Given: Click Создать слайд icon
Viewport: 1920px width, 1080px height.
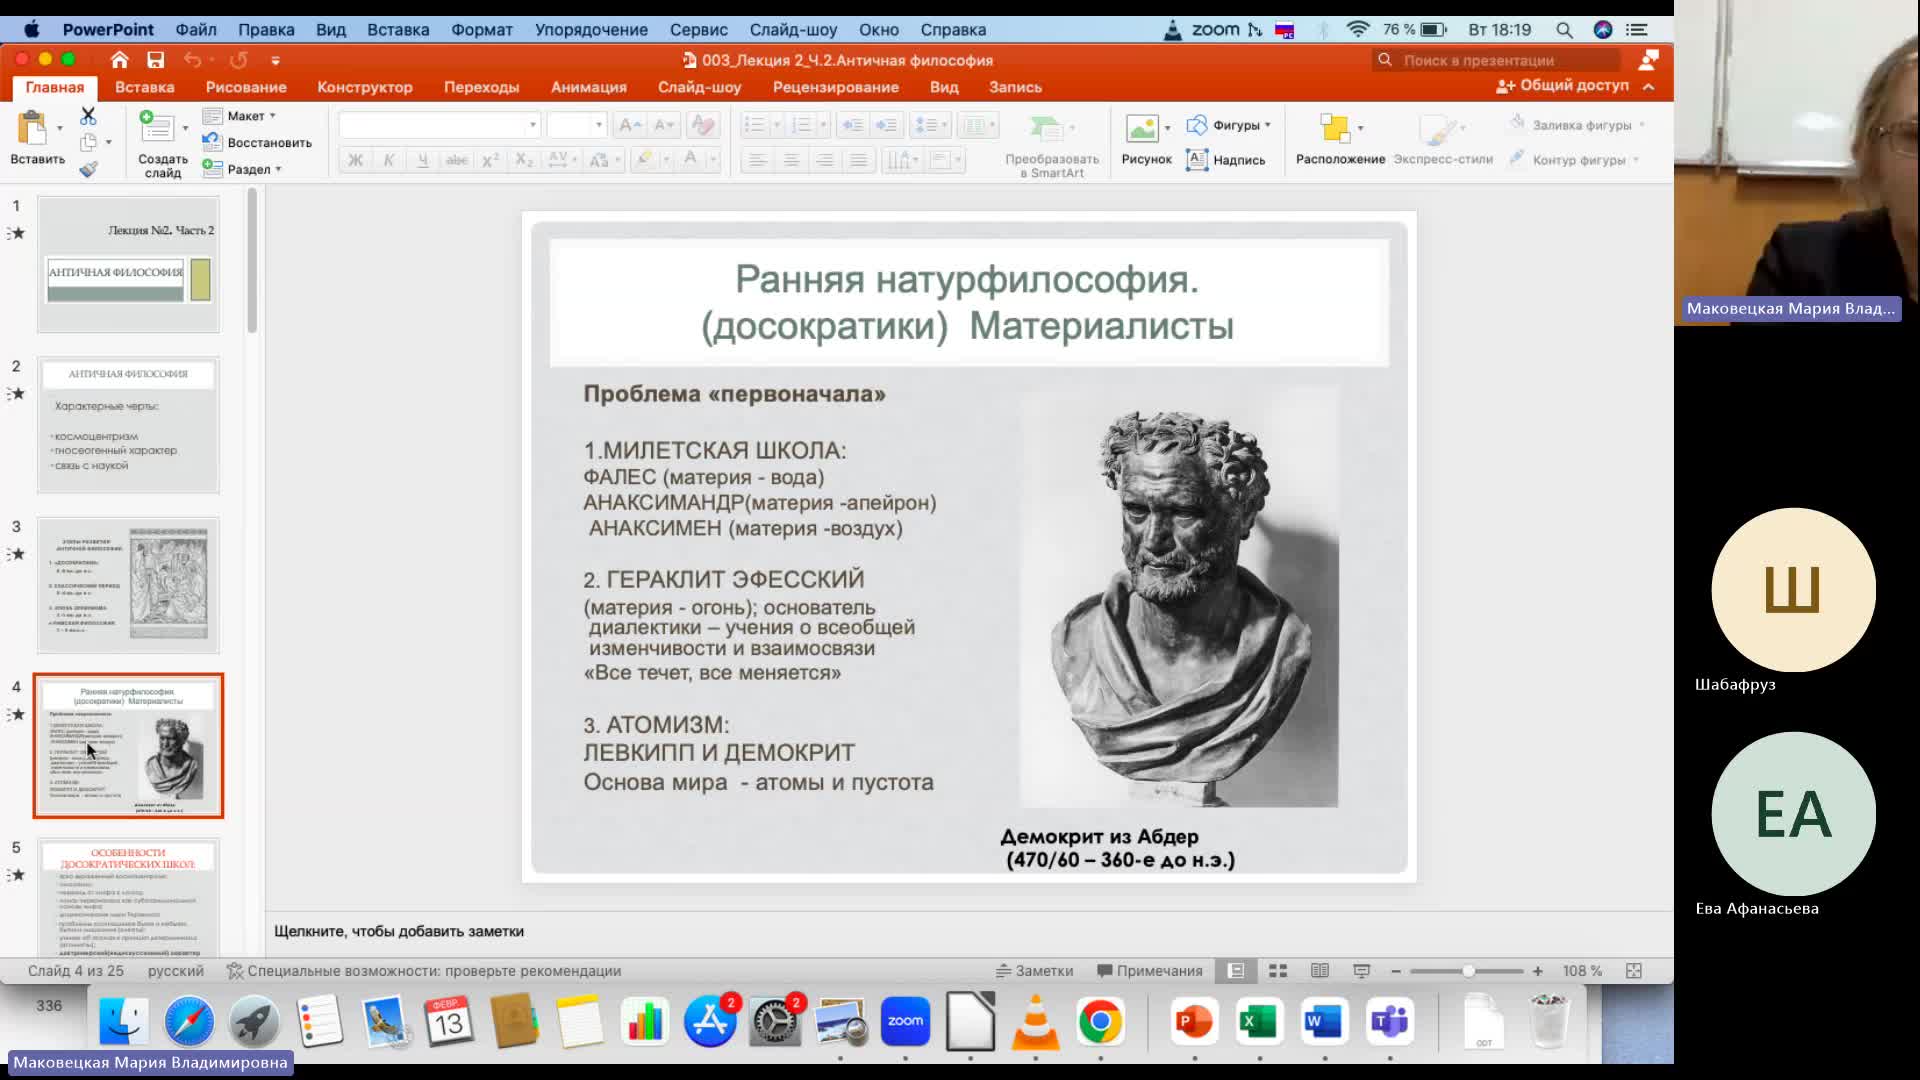Looking at the screenshot, I should point(156,127).
